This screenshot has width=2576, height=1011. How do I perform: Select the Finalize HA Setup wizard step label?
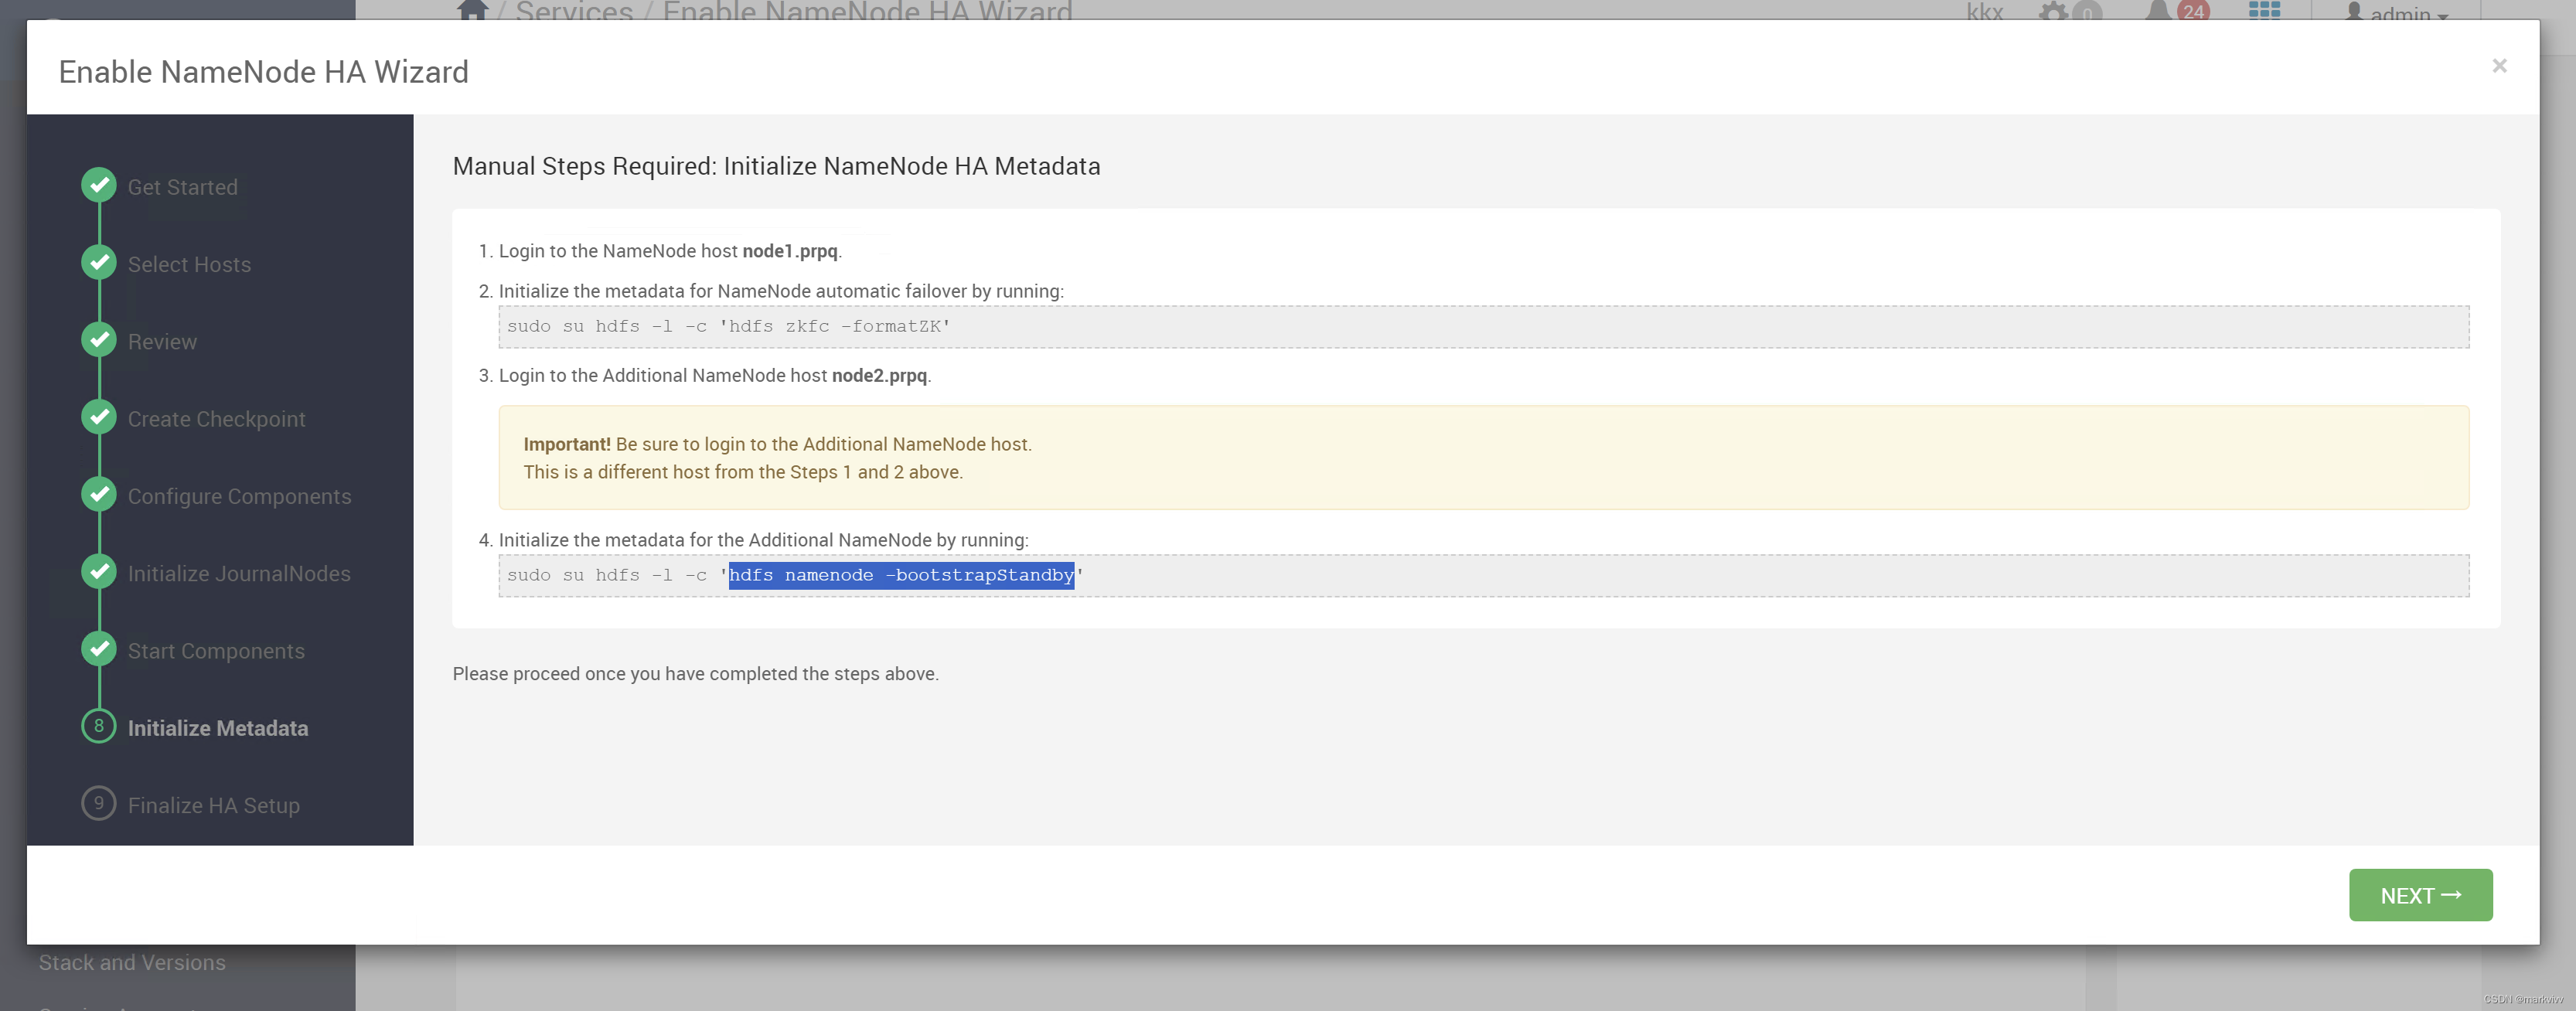[214, 806]
